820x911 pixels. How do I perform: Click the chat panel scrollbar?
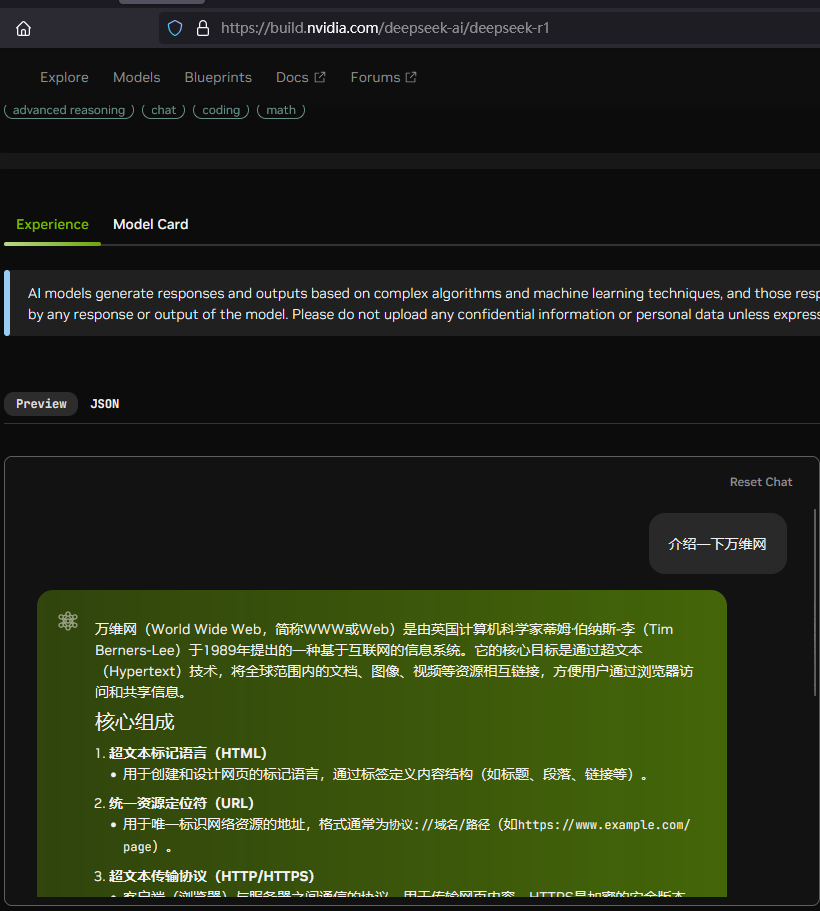815,602
